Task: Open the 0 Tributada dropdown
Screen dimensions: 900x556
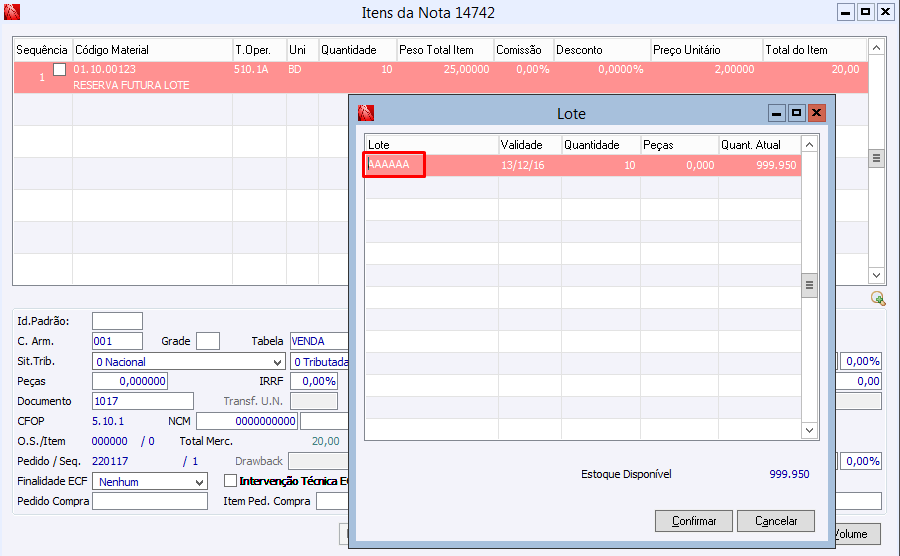Action: (320, 362)
